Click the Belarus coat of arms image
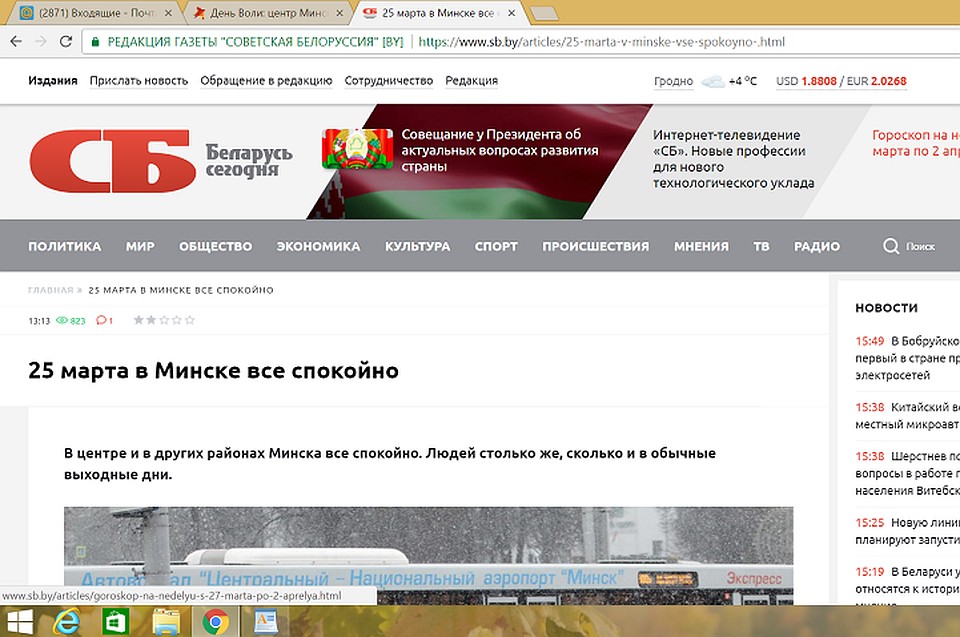The image size is (960, 637). (358, 149)
